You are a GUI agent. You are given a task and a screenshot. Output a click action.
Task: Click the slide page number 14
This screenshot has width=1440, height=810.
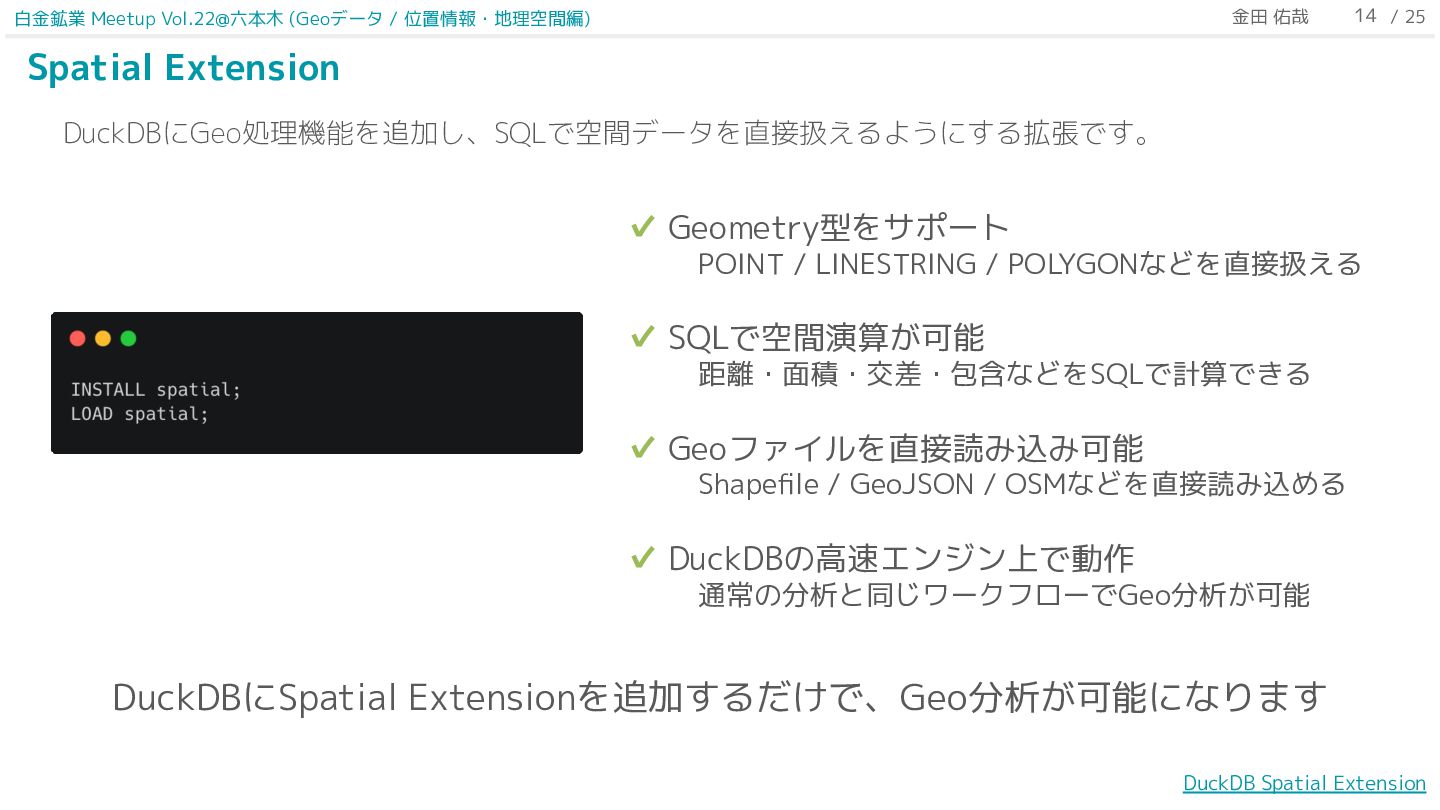click(x=1366, y=16)
